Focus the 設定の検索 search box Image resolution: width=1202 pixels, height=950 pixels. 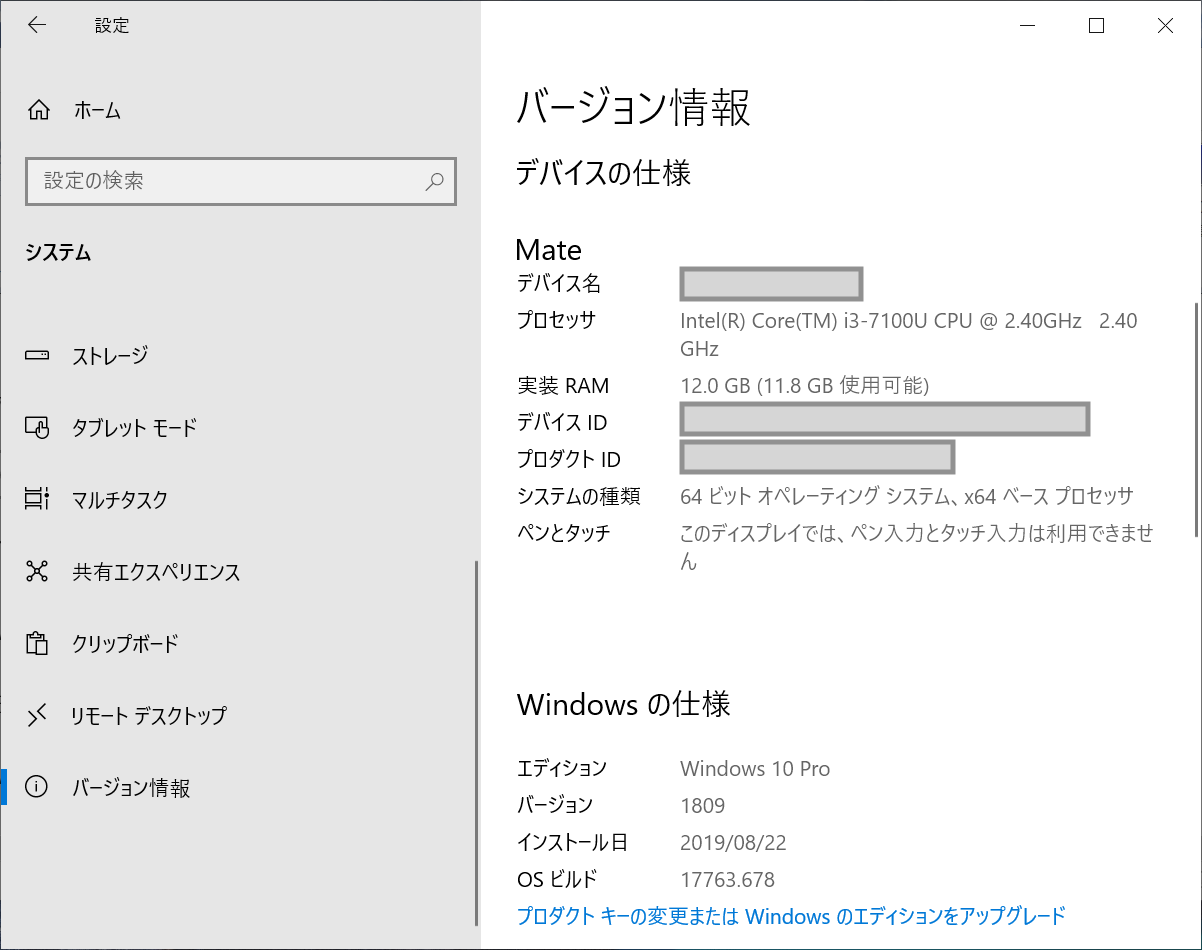pos(241,181)
